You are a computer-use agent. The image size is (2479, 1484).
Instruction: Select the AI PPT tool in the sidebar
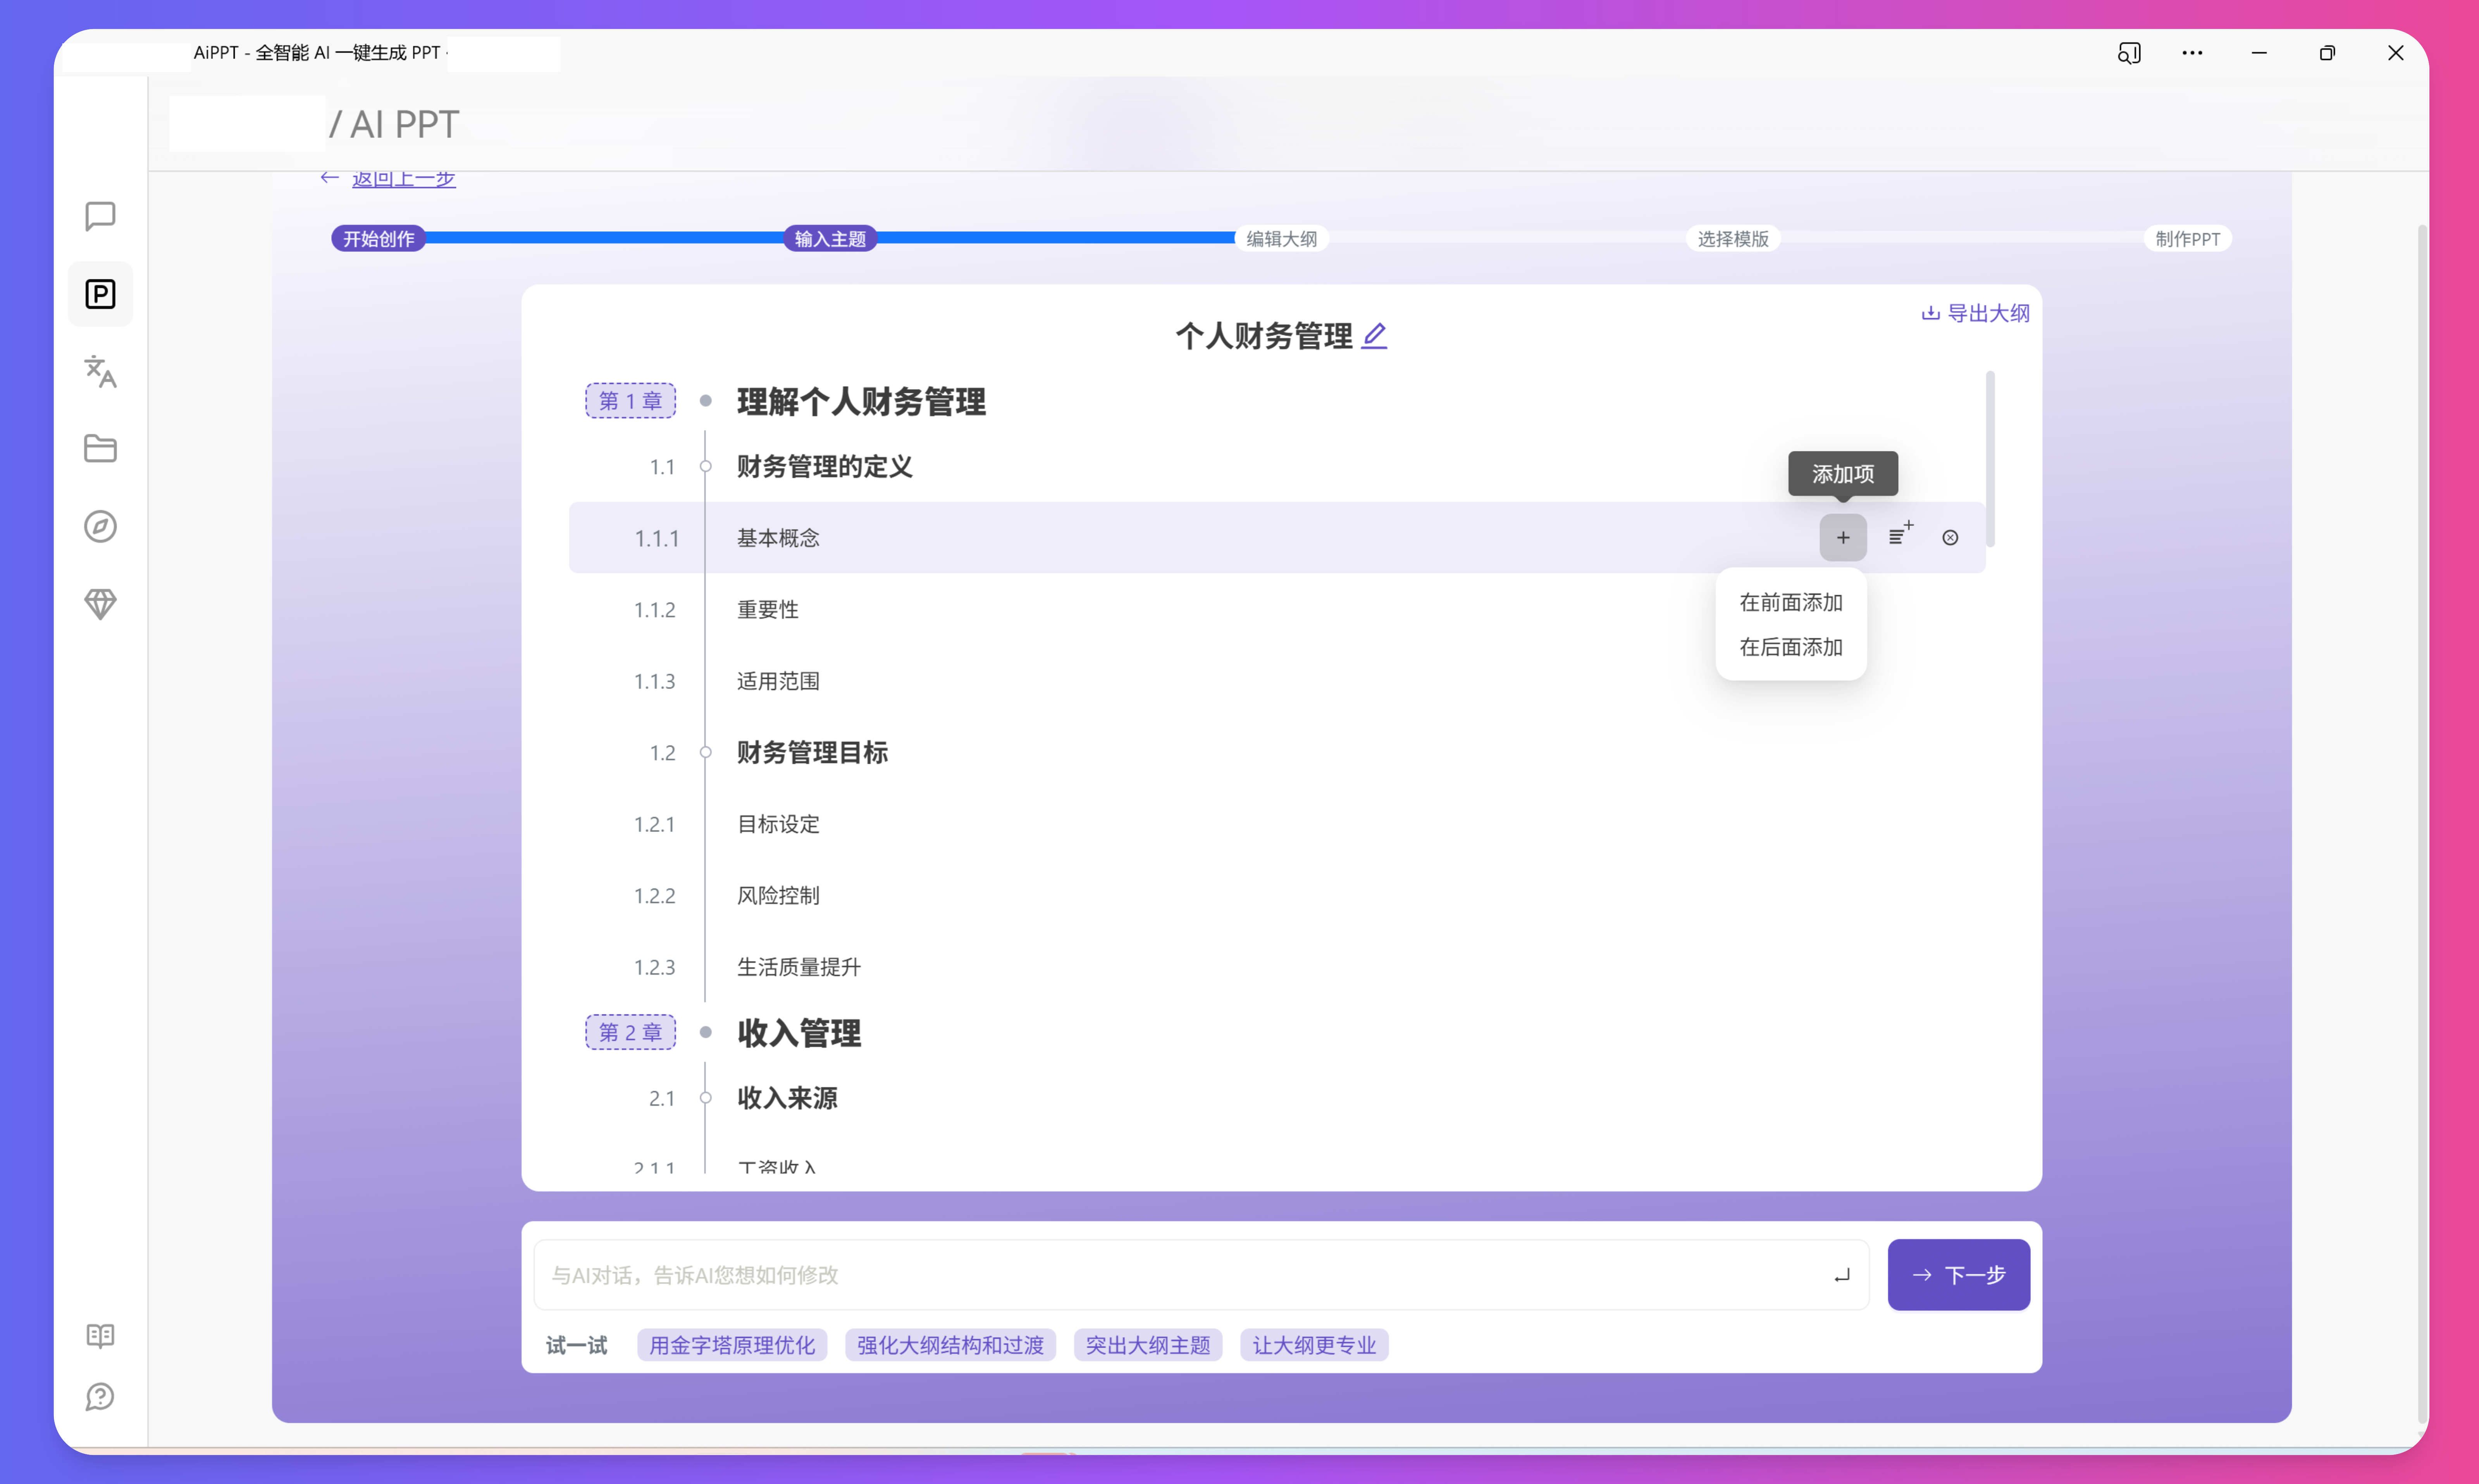(x=100, y=293)
